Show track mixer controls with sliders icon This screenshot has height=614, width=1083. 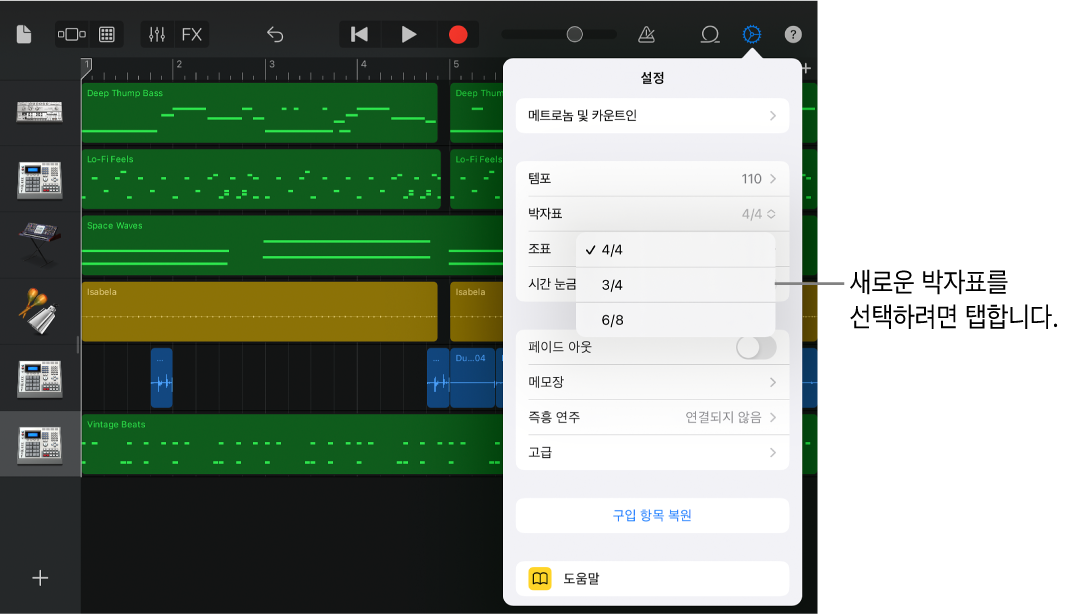(156, 33)
